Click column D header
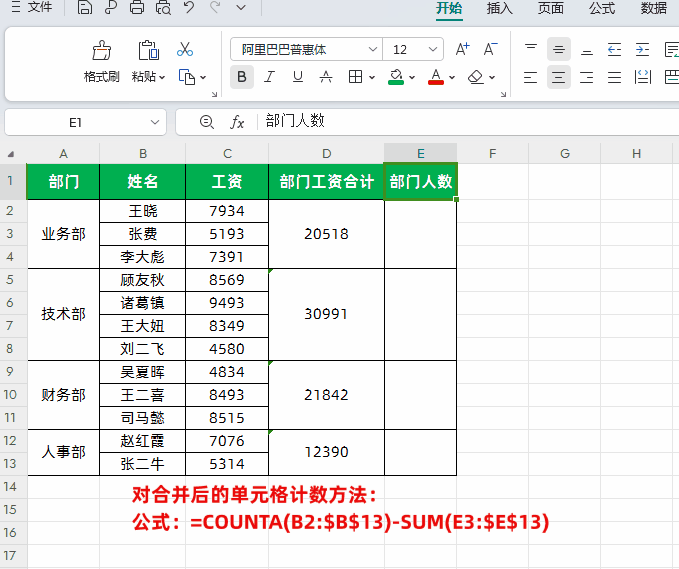The width and height of the screenshot is (679, 569). click(327, 153)
